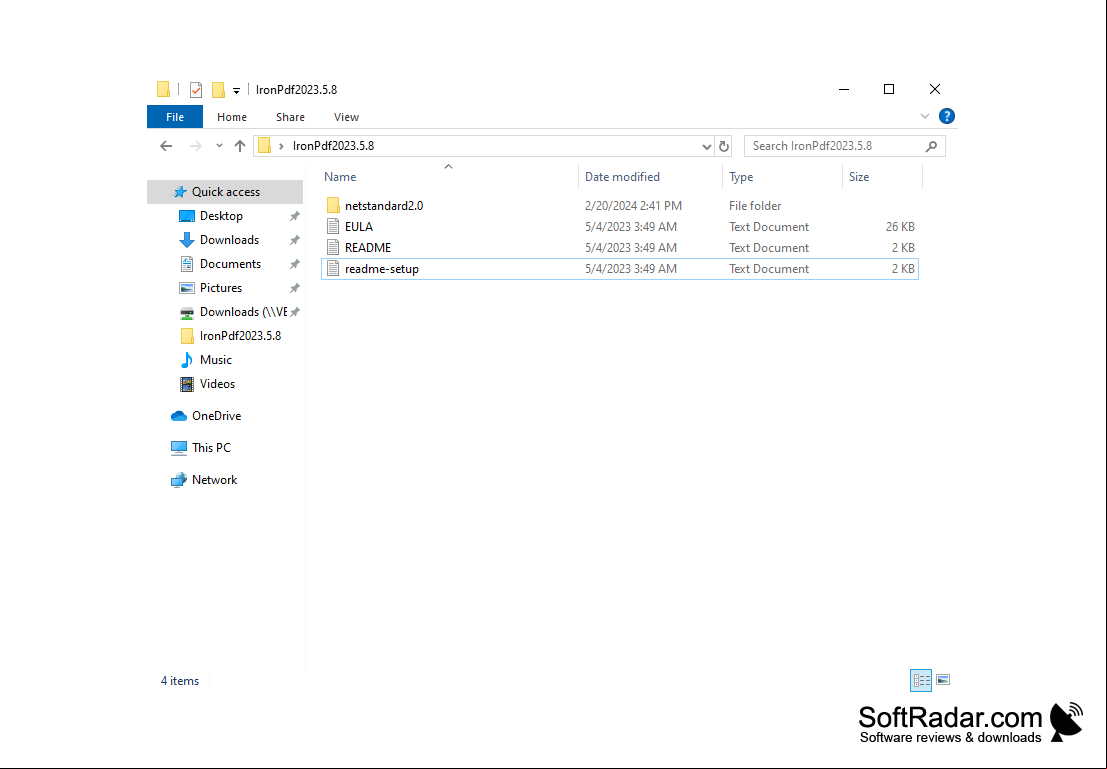Open Music in the navigation pane
The width and height of the screenshot is (1107, 769).
coord(215,360)
